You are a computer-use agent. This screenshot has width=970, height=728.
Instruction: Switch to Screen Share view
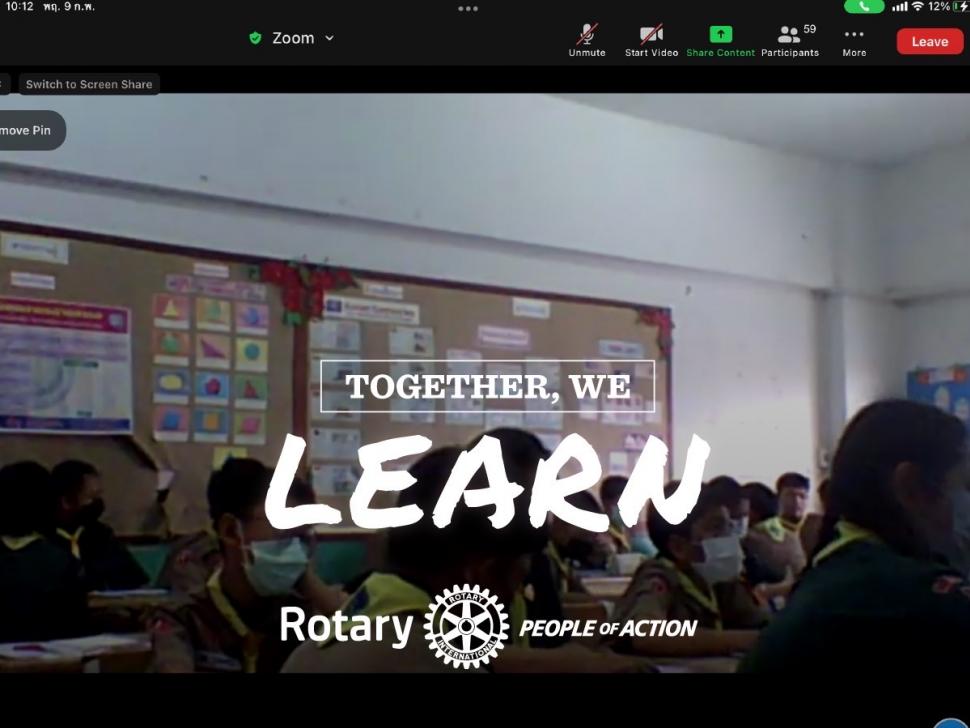click(x=89, y=84)
